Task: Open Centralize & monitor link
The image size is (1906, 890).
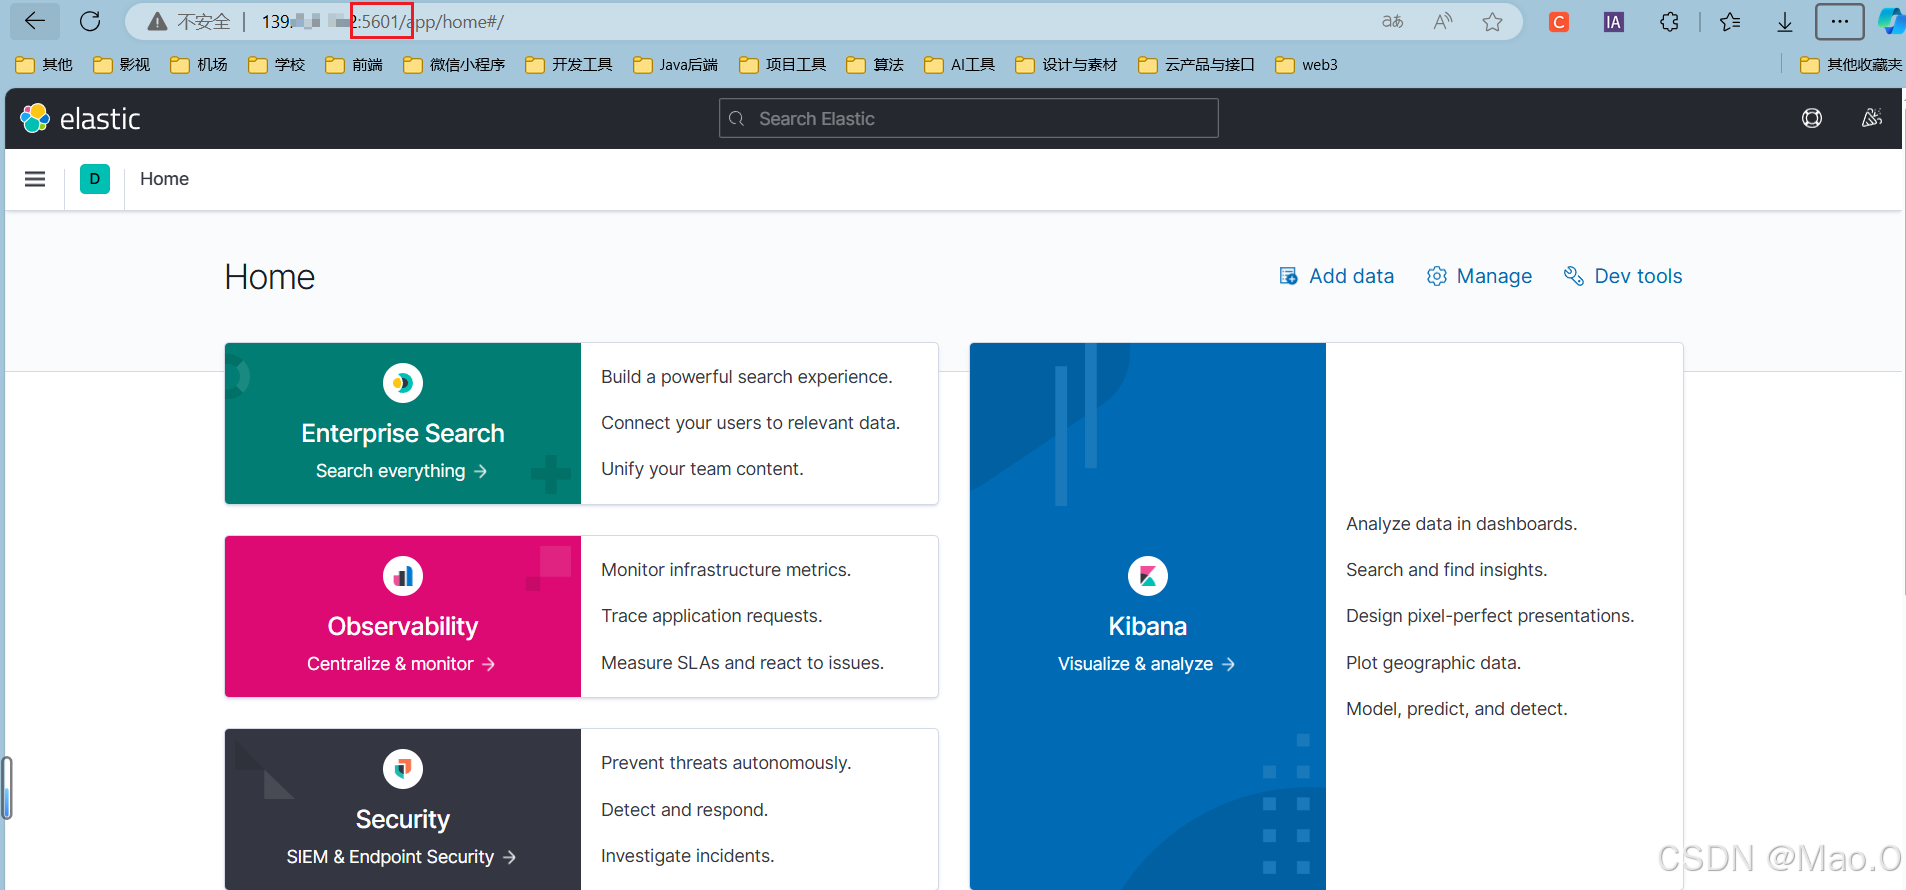Action: 401,664
